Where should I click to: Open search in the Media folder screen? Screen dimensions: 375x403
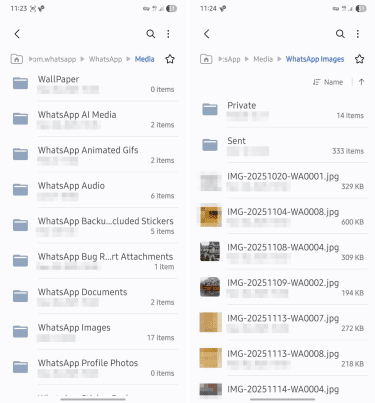(151, 34)
